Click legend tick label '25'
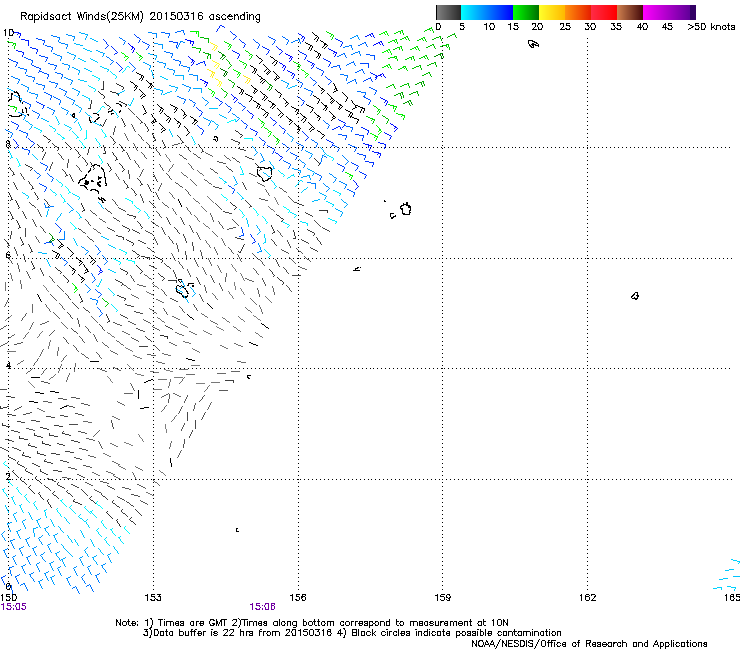The width and height of the screenshot is (740, 650). (x=565, y=27)
